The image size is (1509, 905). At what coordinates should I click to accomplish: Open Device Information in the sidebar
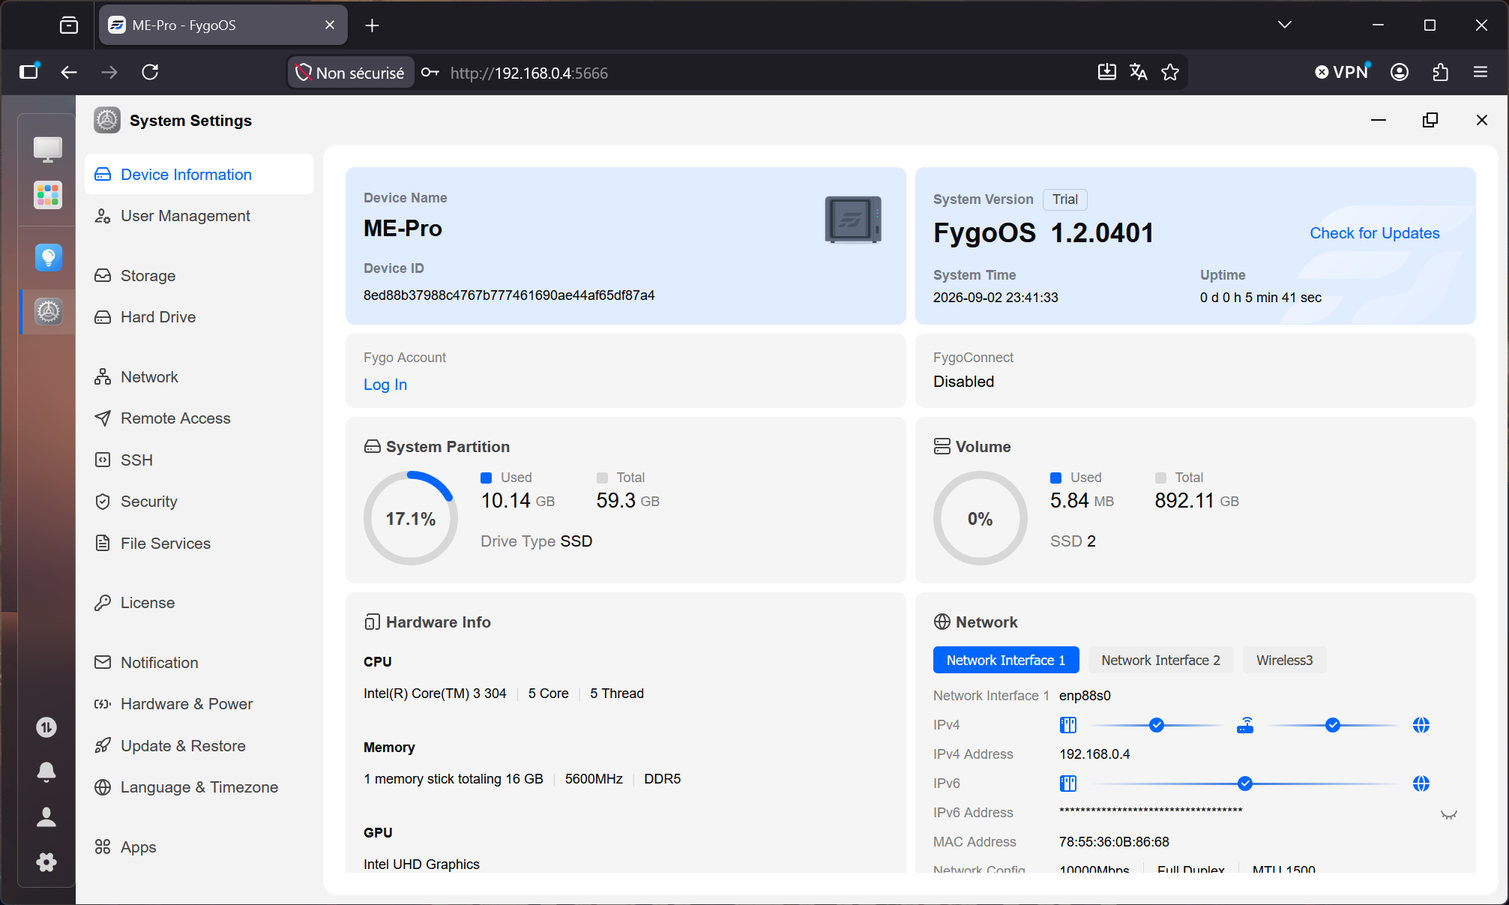point(200,174)
